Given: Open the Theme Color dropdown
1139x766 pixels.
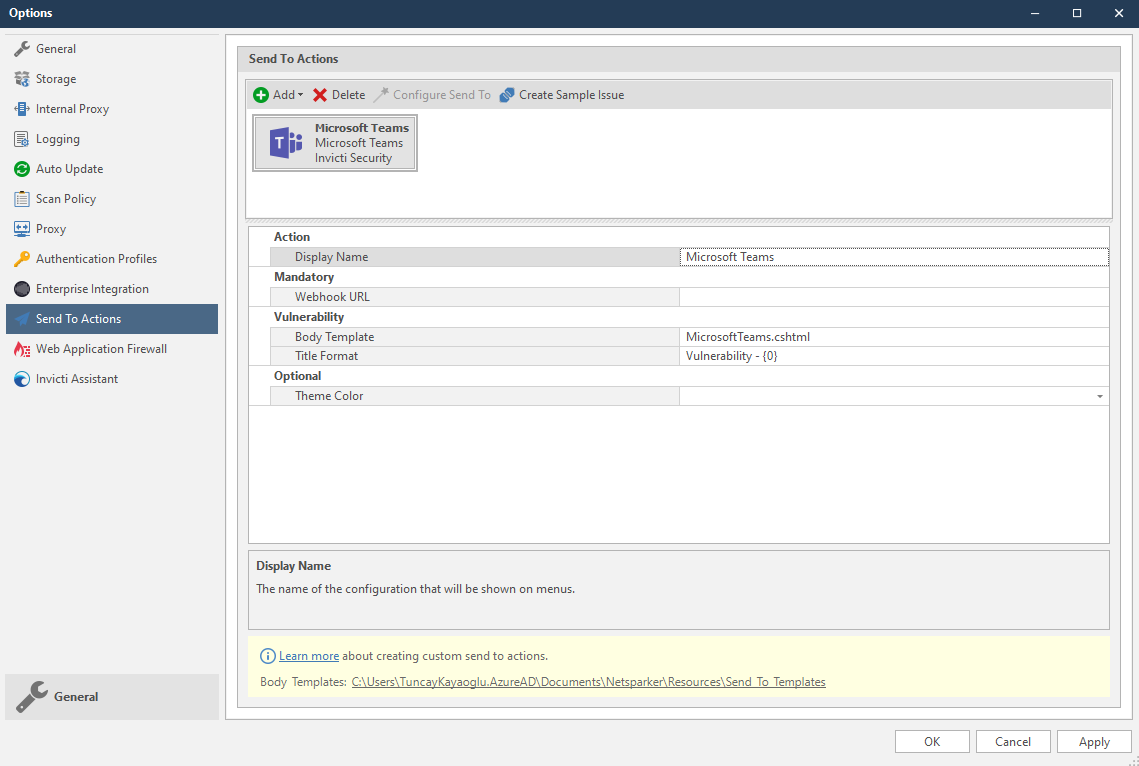Looking at the screenshot, I should pos(1099,395).
